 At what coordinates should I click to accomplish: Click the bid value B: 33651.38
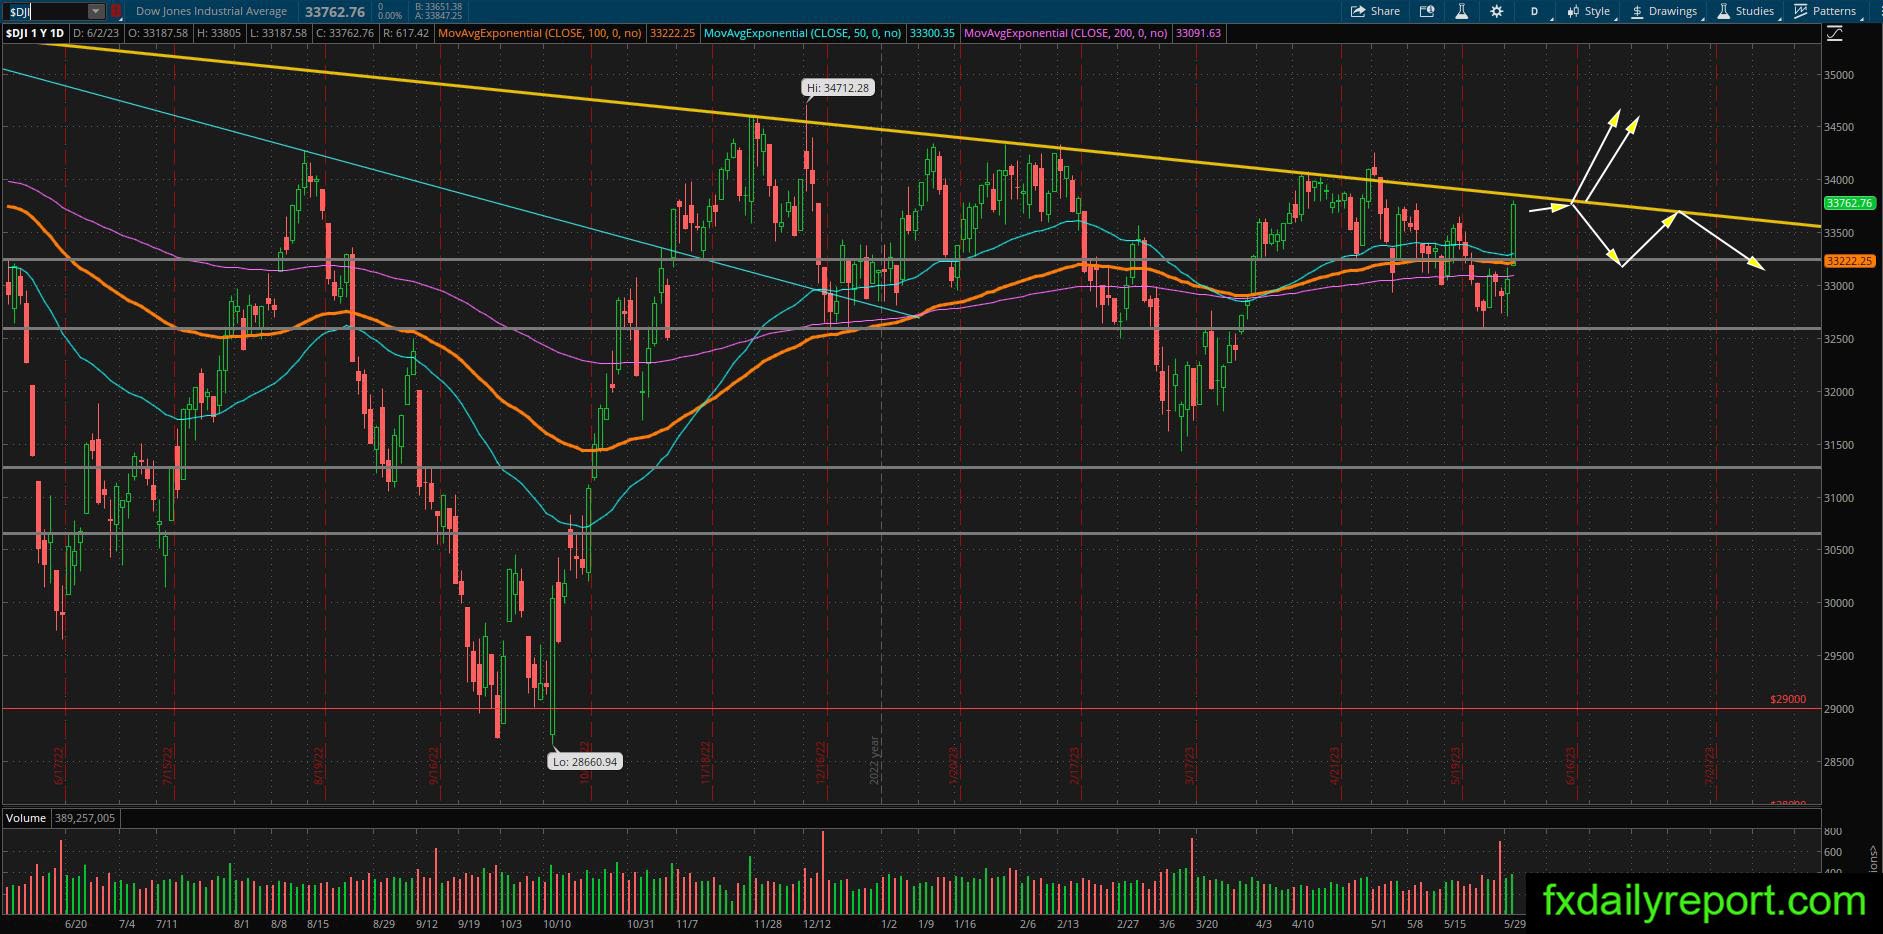pos(437,6)
